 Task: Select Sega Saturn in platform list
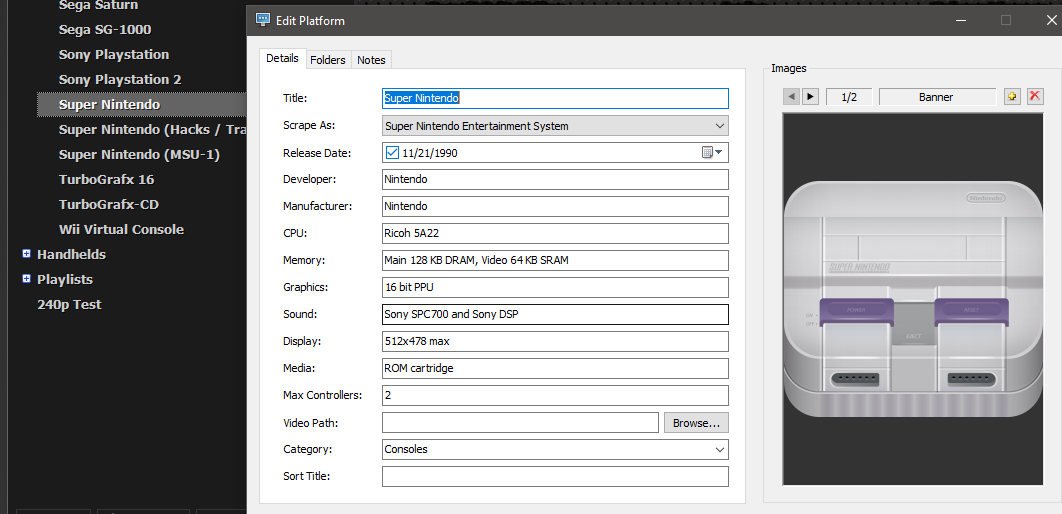point(98,5)
